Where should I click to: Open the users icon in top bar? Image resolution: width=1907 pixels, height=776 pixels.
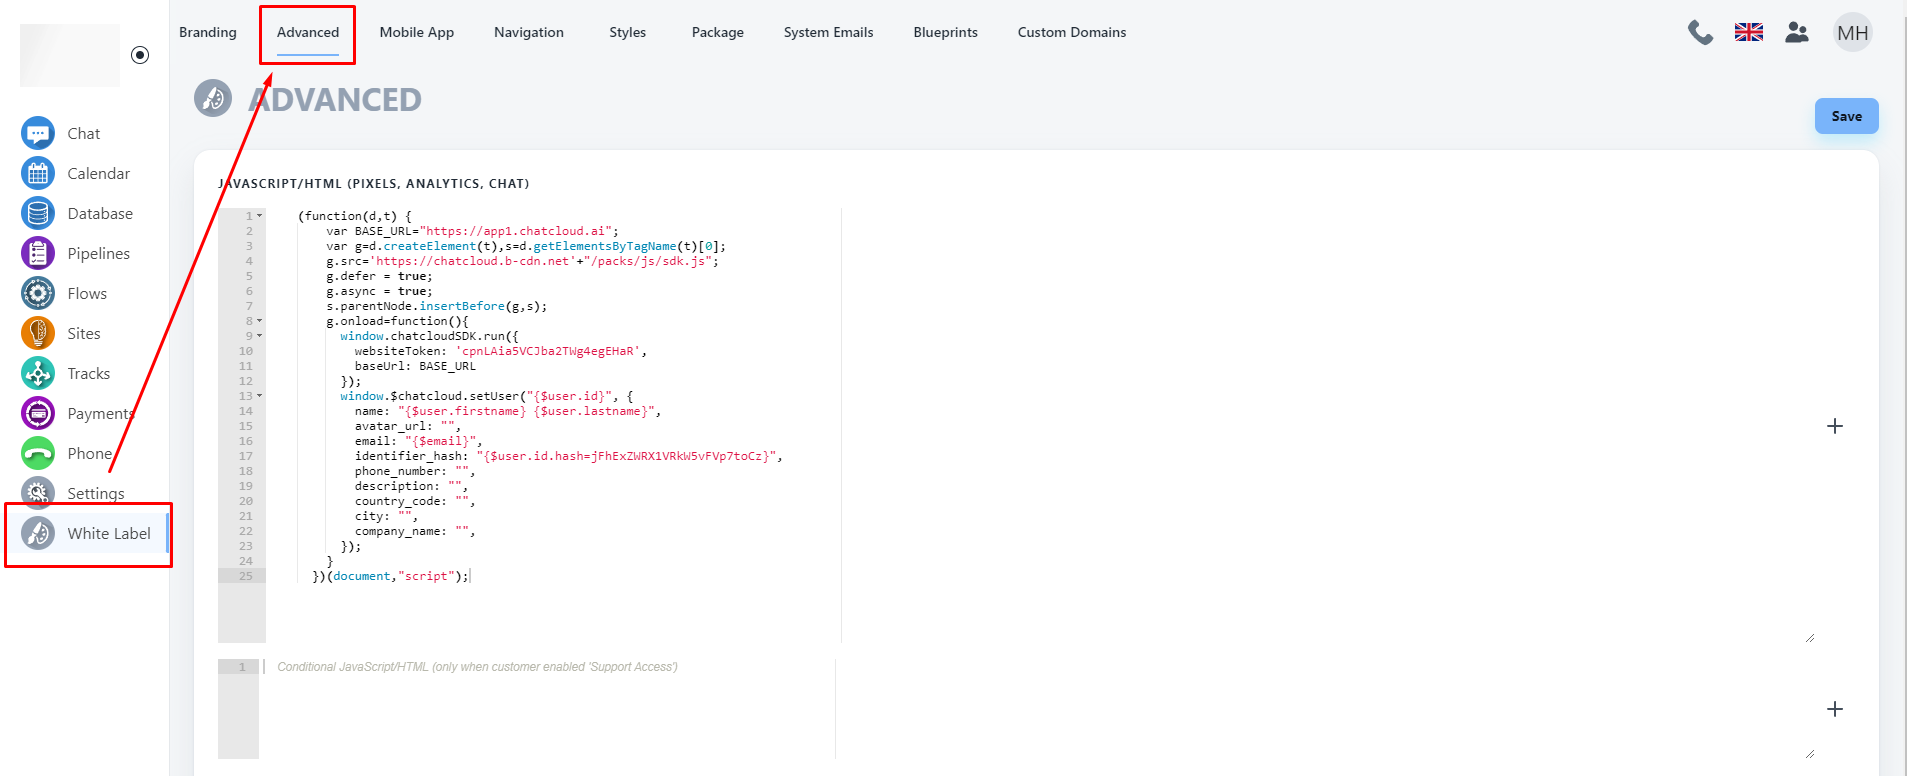(x=1797, y=33)
